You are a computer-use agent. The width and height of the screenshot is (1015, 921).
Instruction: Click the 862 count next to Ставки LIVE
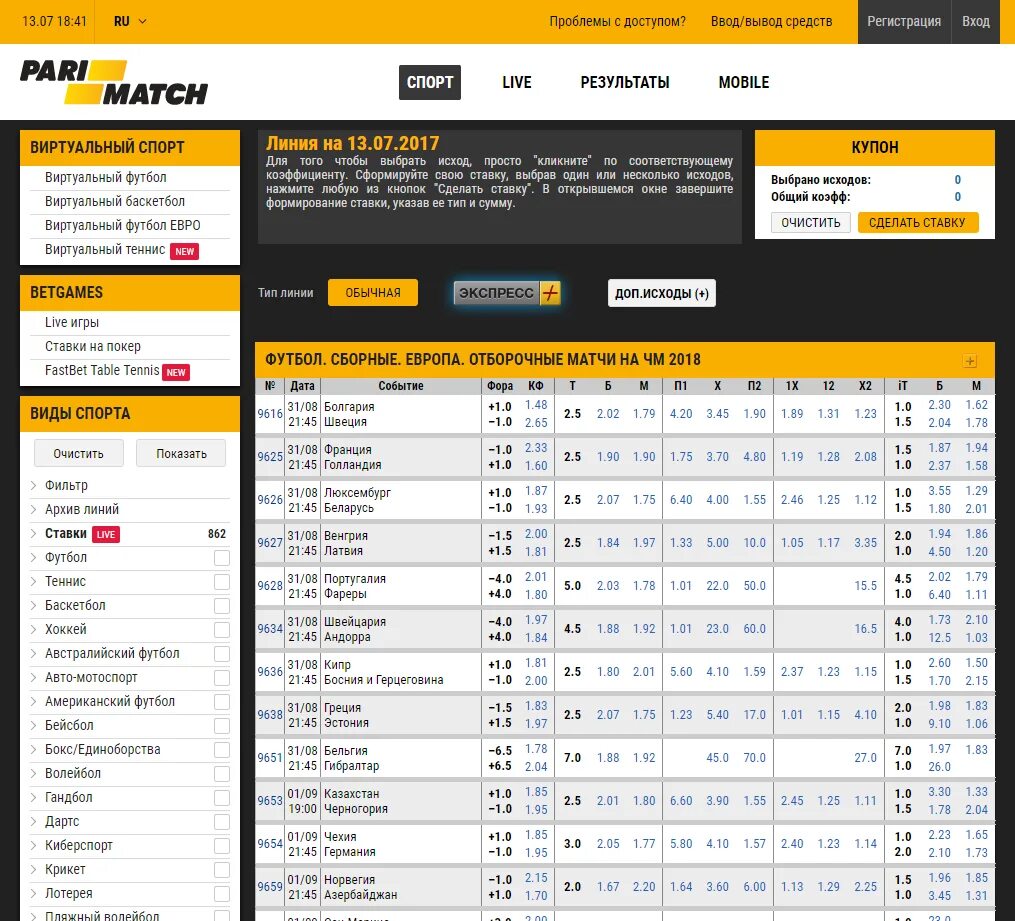tap(217, 534)
